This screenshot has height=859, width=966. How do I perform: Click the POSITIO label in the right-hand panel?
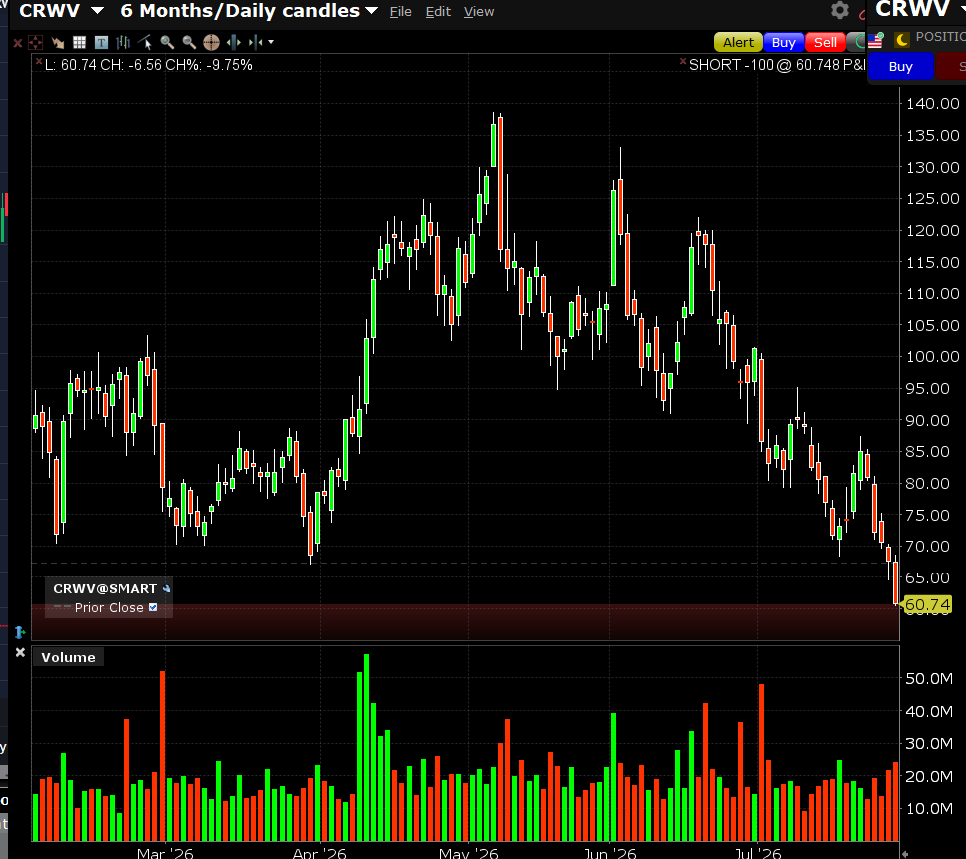pos(940,37)
